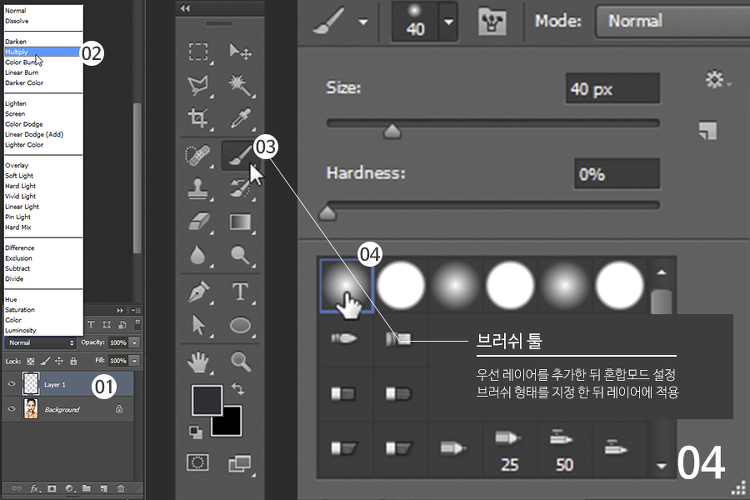The width and height of the screenshot is (750, 500).
Task: Delete layer using trash icon
Action: [x=121, y=489]
